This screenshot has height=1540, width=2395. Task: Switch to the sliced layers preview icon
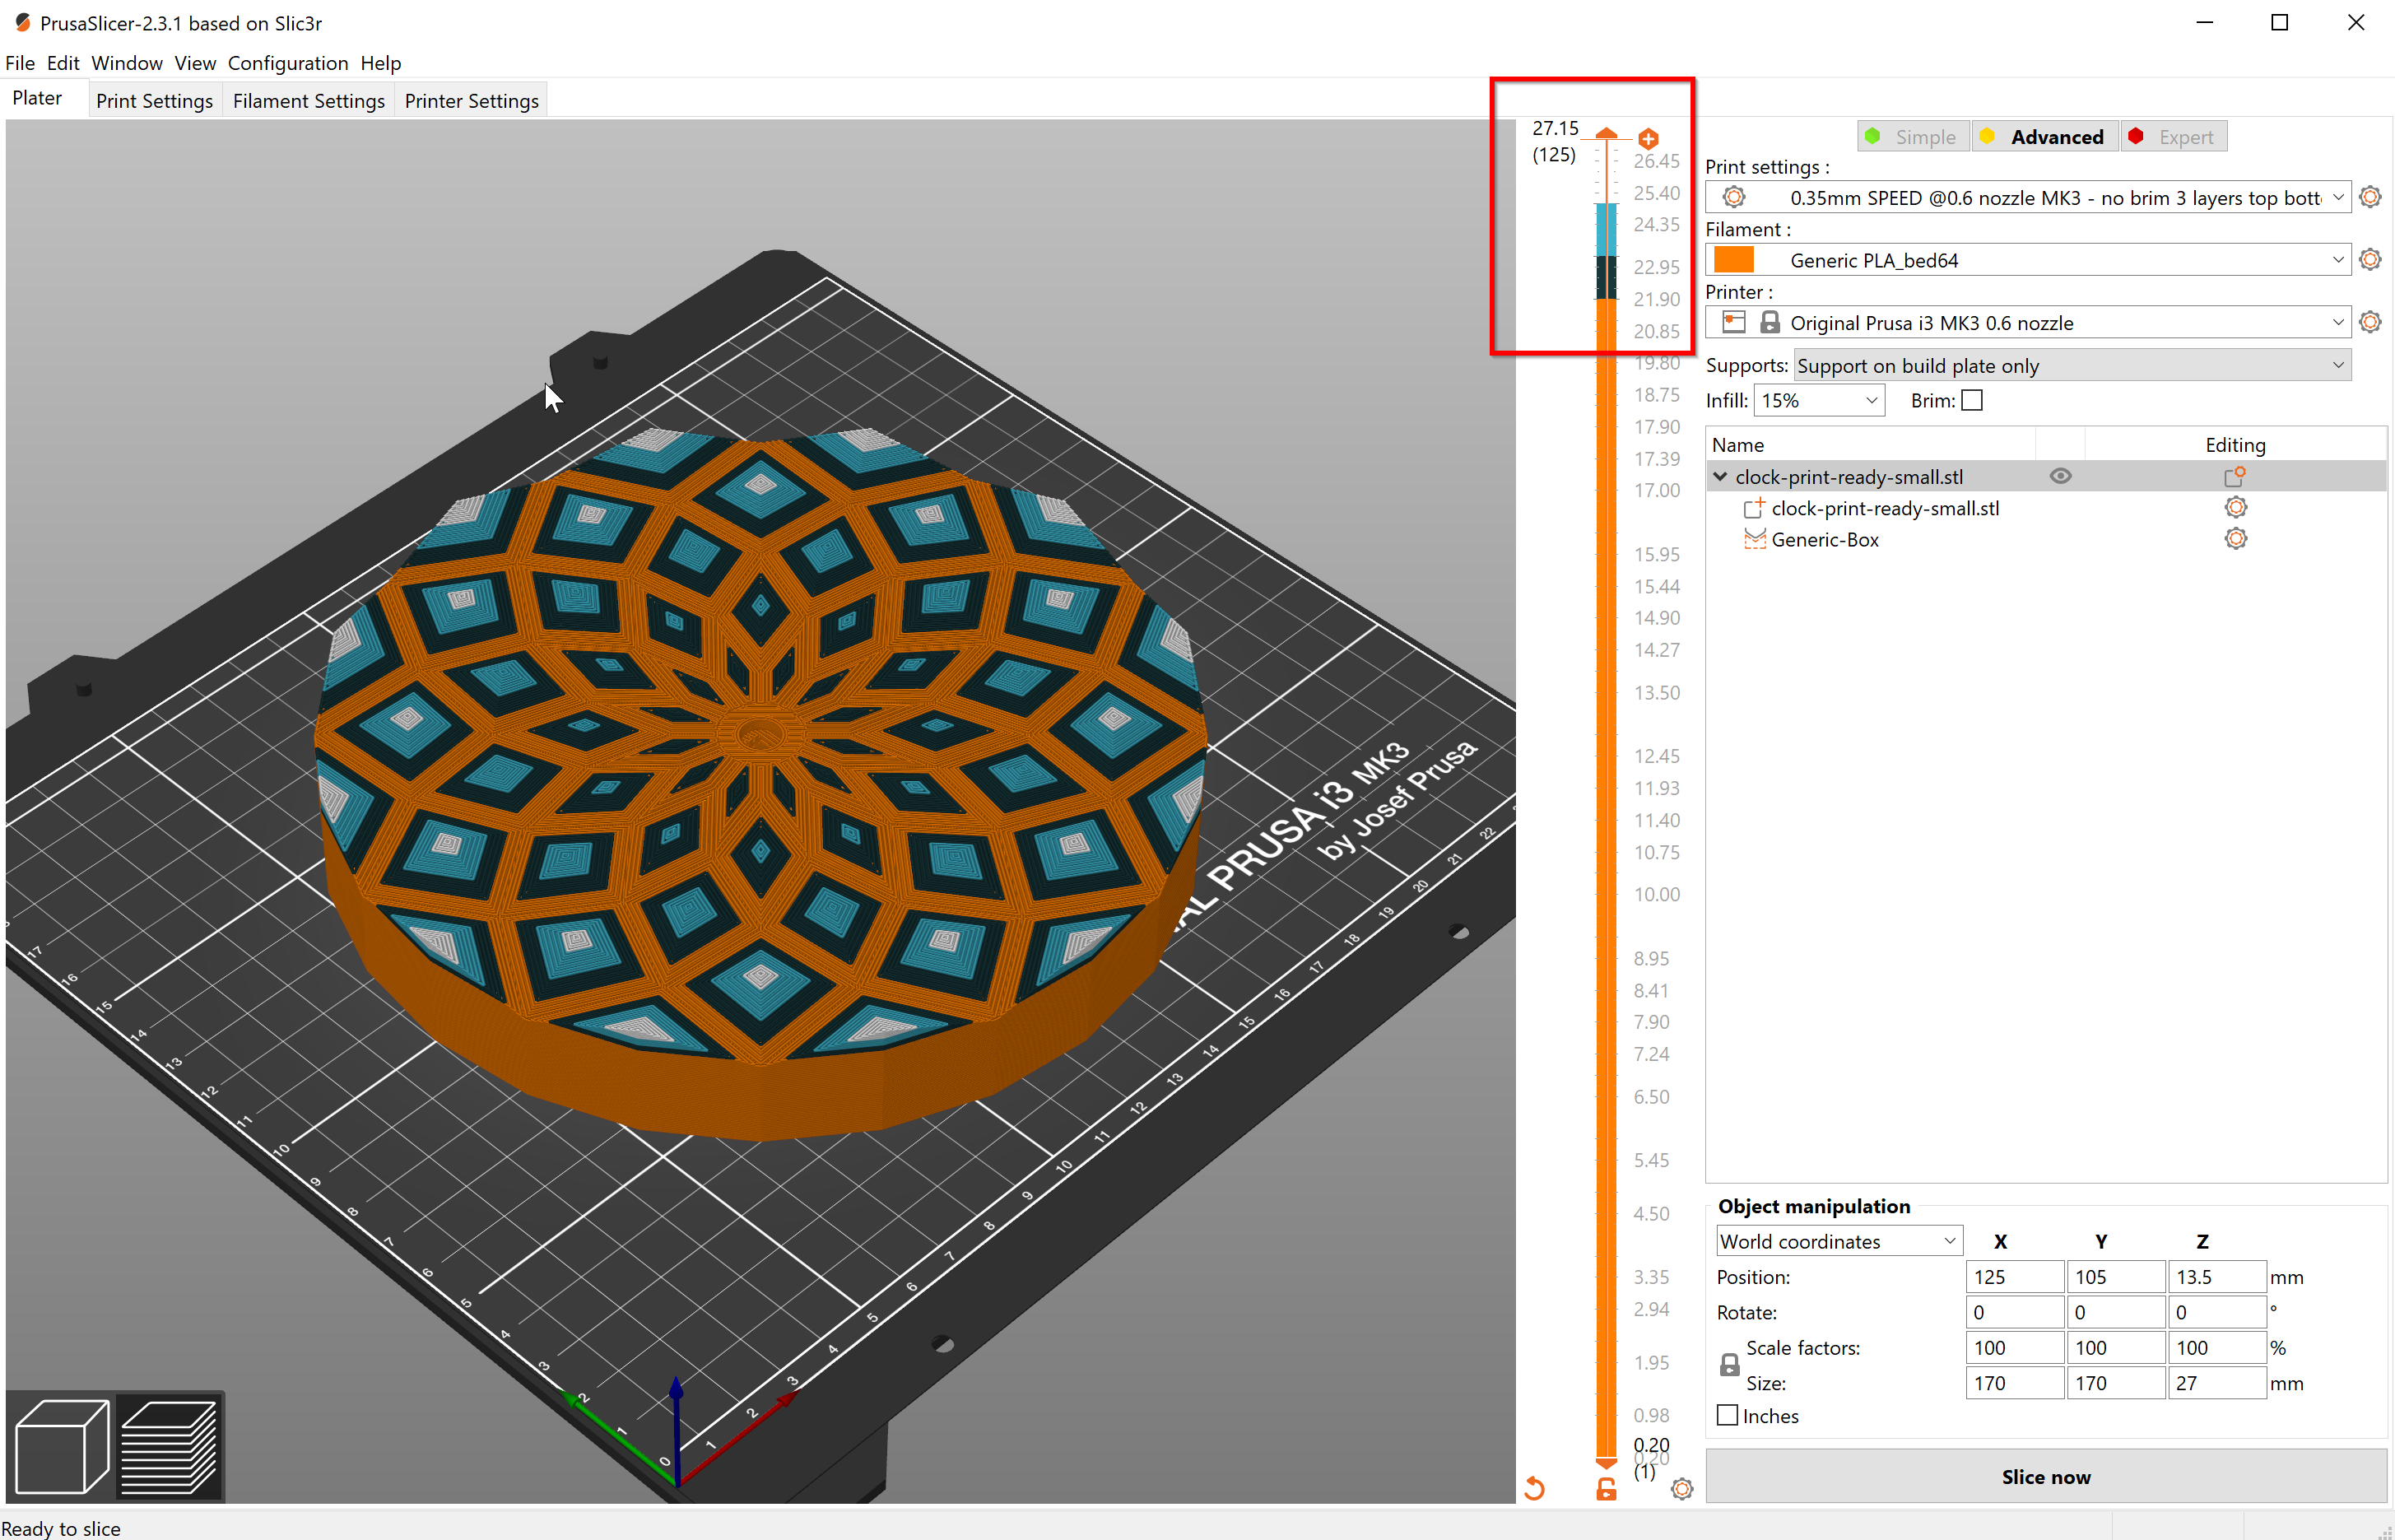[169, 1446]
